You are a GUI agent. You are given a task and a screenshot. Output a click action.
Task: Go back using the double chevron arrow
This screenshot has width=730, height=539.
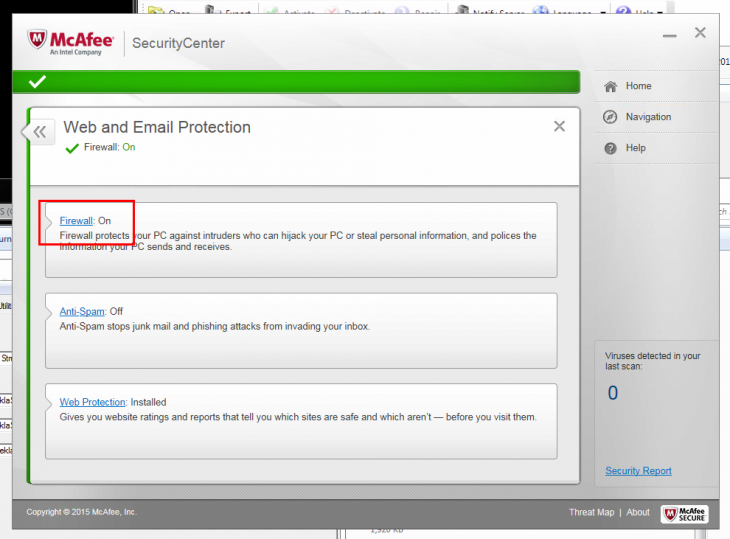[40, 132]
